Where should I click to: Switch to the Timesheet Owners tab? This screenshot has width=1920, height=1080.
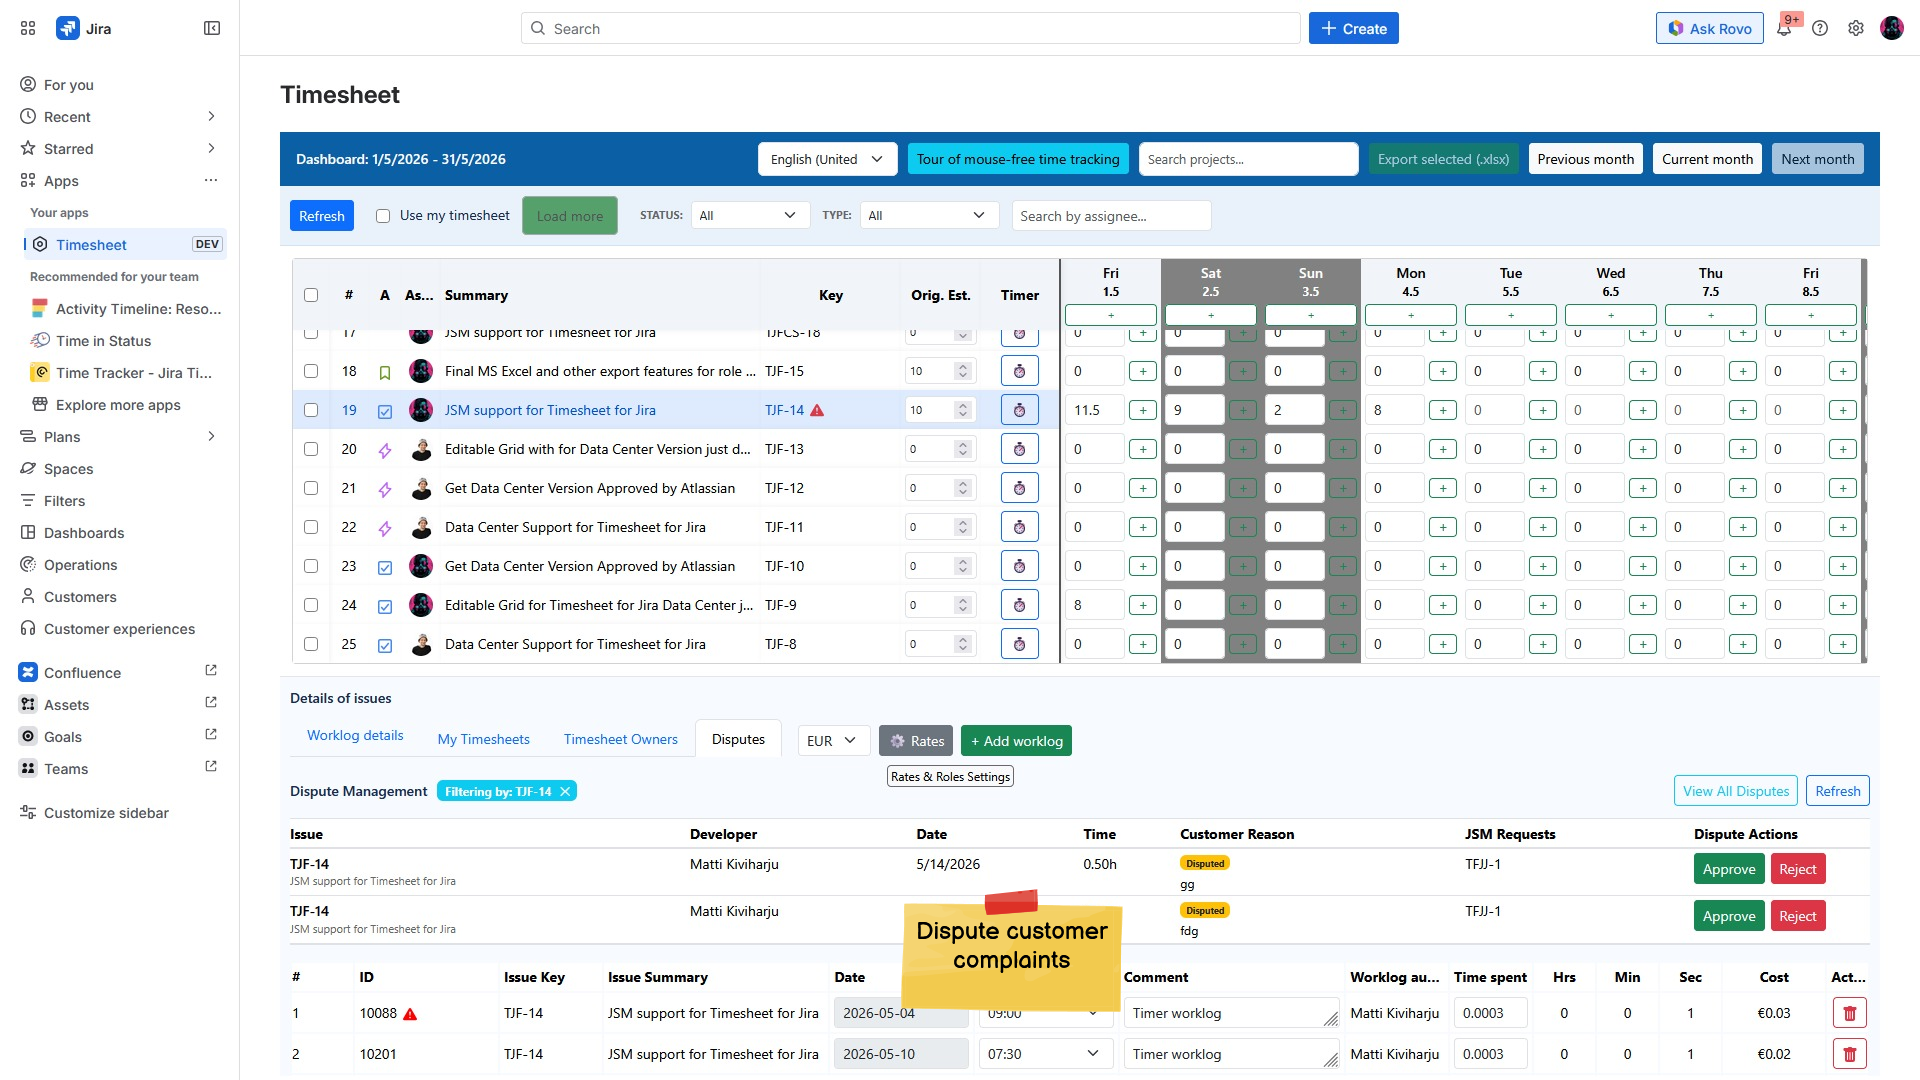click(621, 739)
